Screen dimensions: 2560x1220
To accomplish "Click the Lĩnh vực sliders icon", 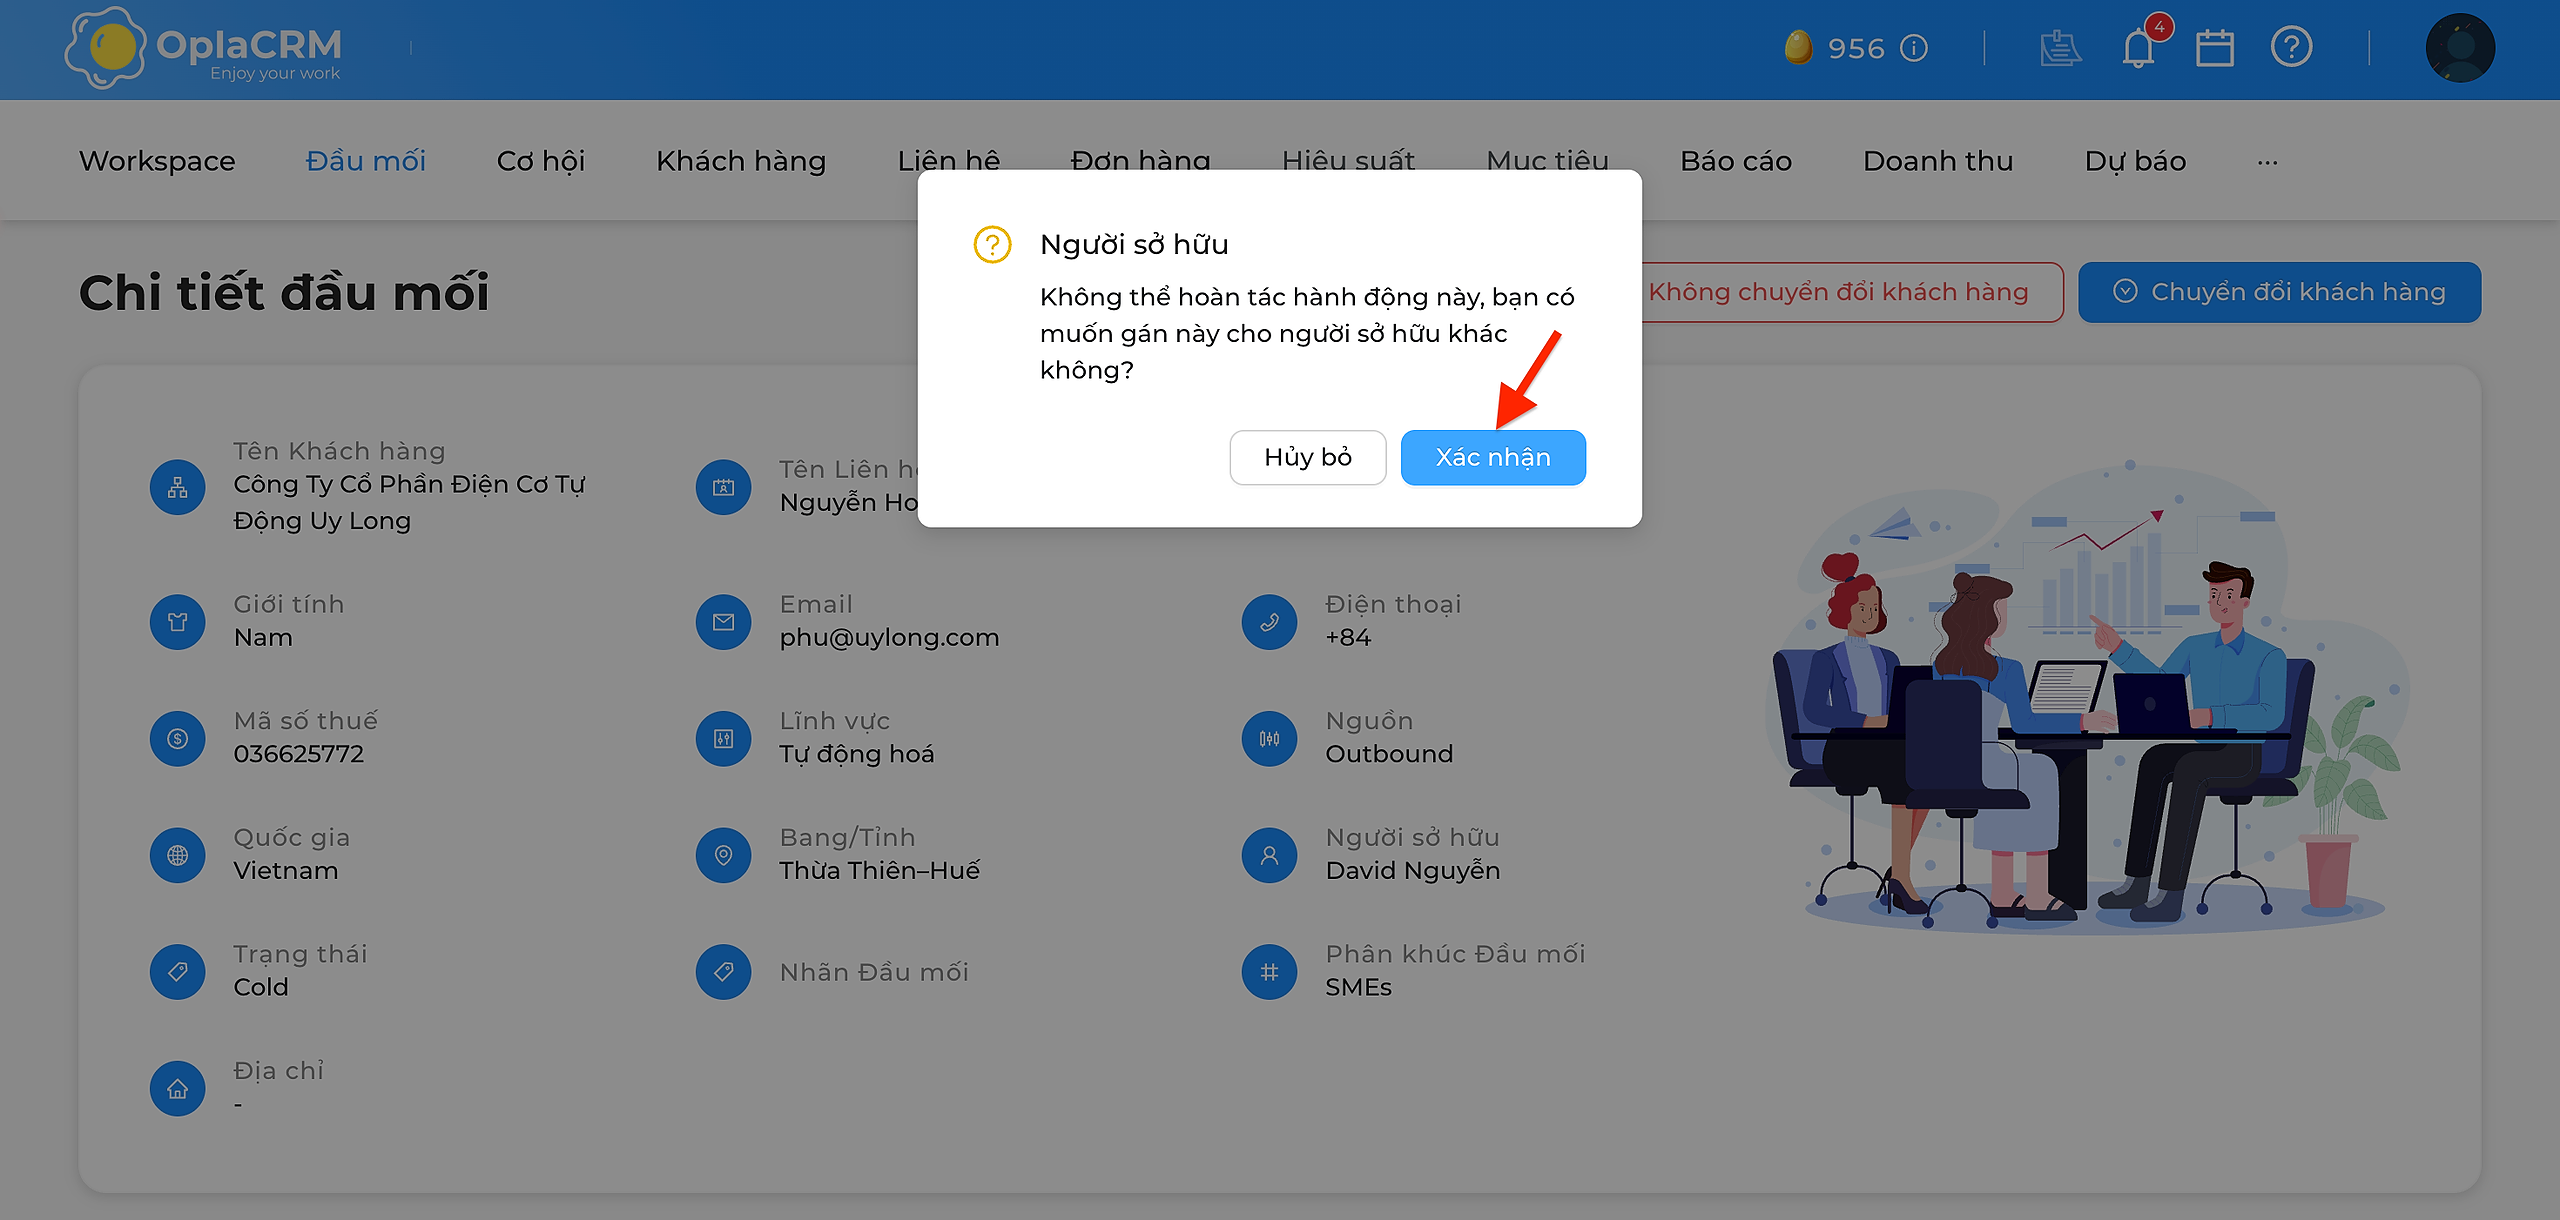I will click(x=724, y=738).
